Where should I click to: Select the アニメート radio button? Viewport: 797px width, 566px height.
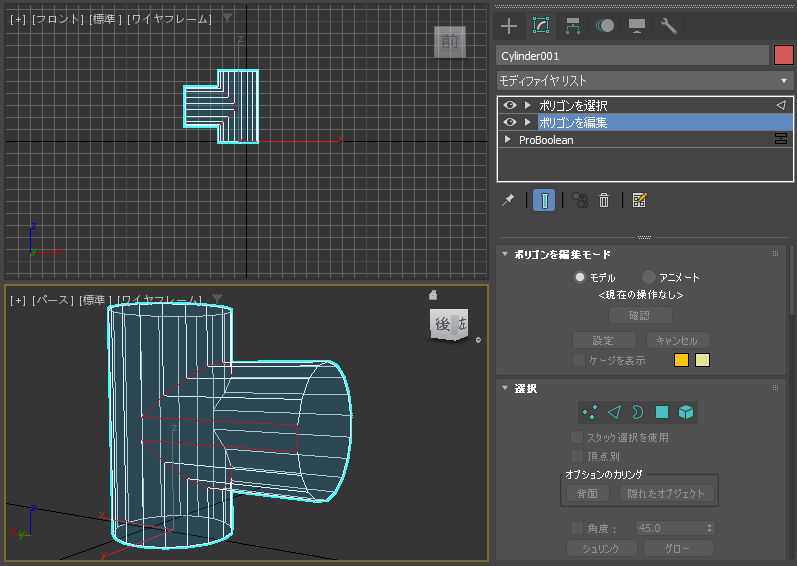pos(649,277)
